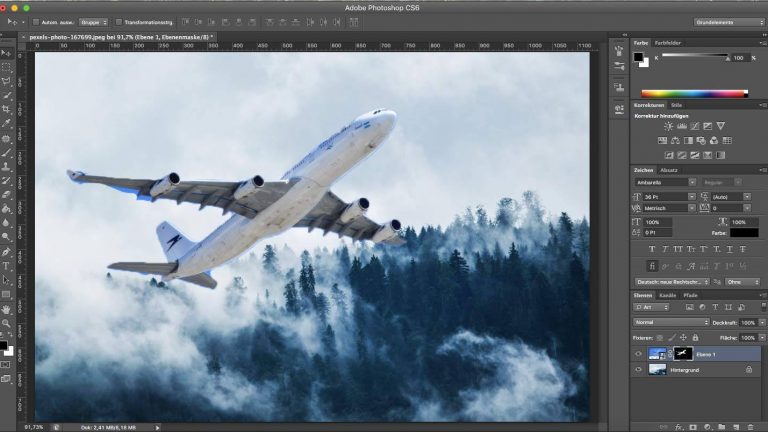Select the Move tool in the toolbox
This screenshot has width=768, height=432.
tap(7, 51)
